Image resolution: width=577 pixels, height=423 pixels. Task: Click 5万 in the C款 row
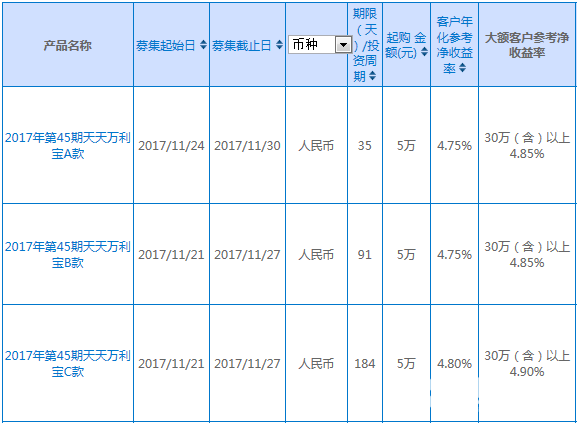click(406, 364)
